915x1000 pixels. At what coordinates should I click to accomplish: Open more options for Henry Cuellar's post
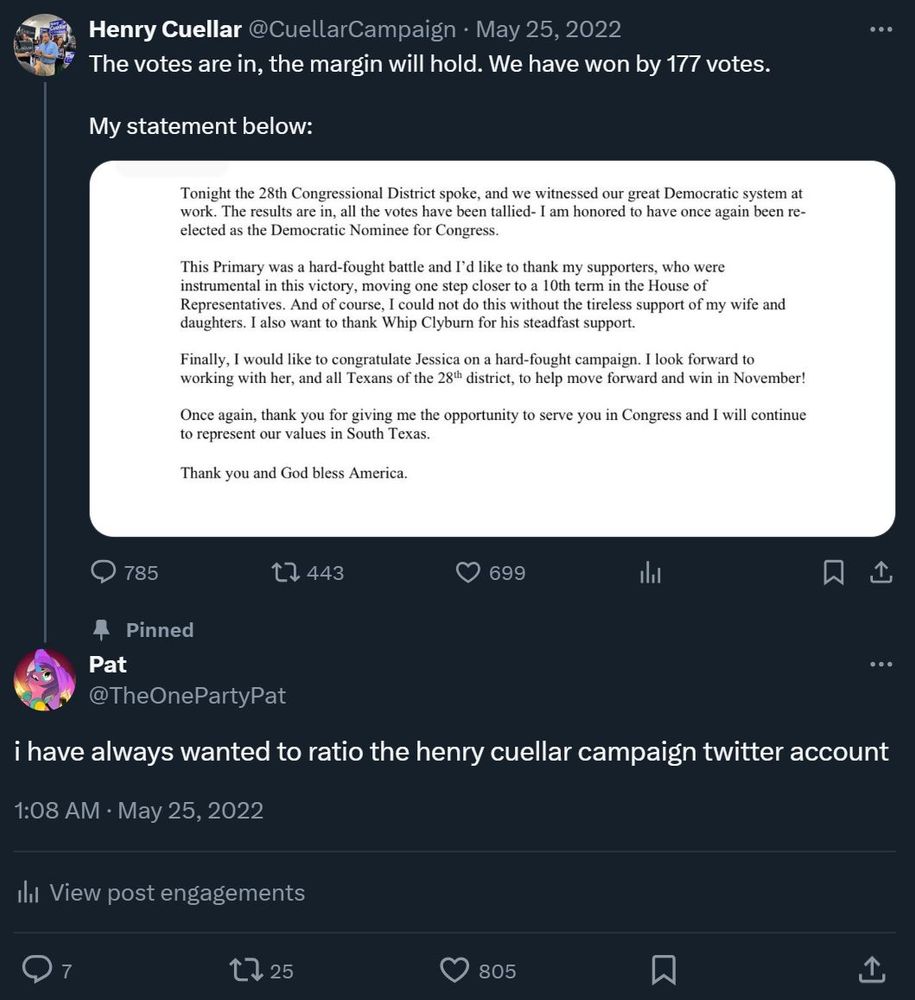tap(881, 29)
